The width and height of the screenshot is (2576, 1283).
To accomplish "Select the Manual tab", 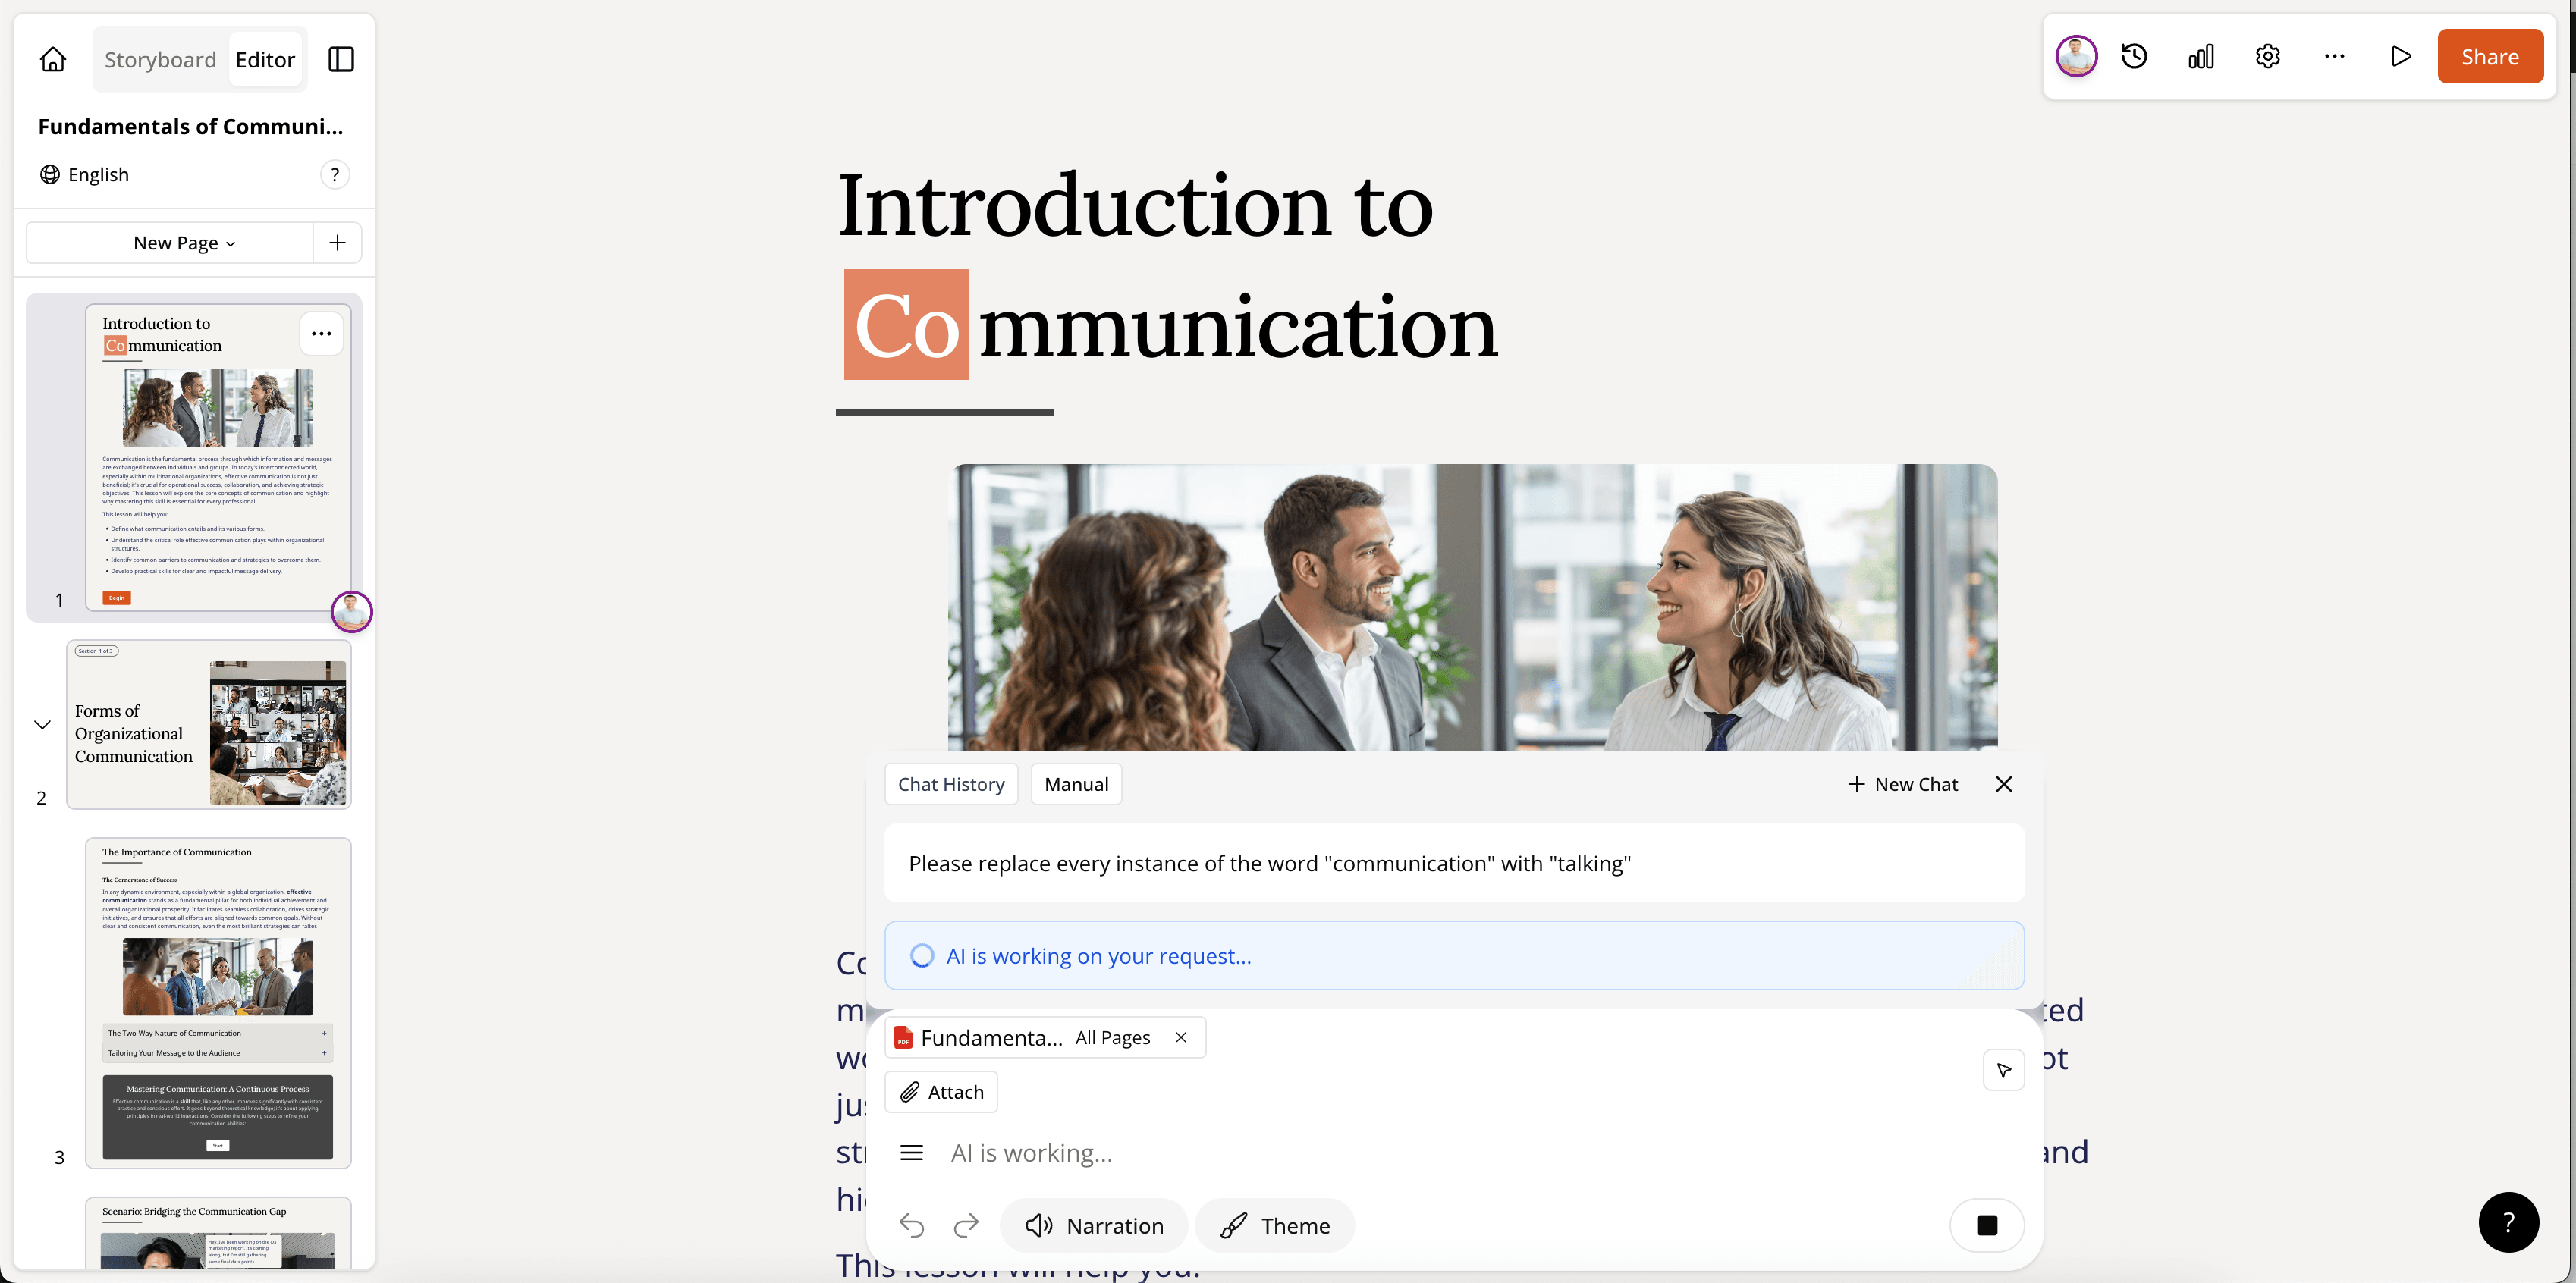I will (1076, 784).
